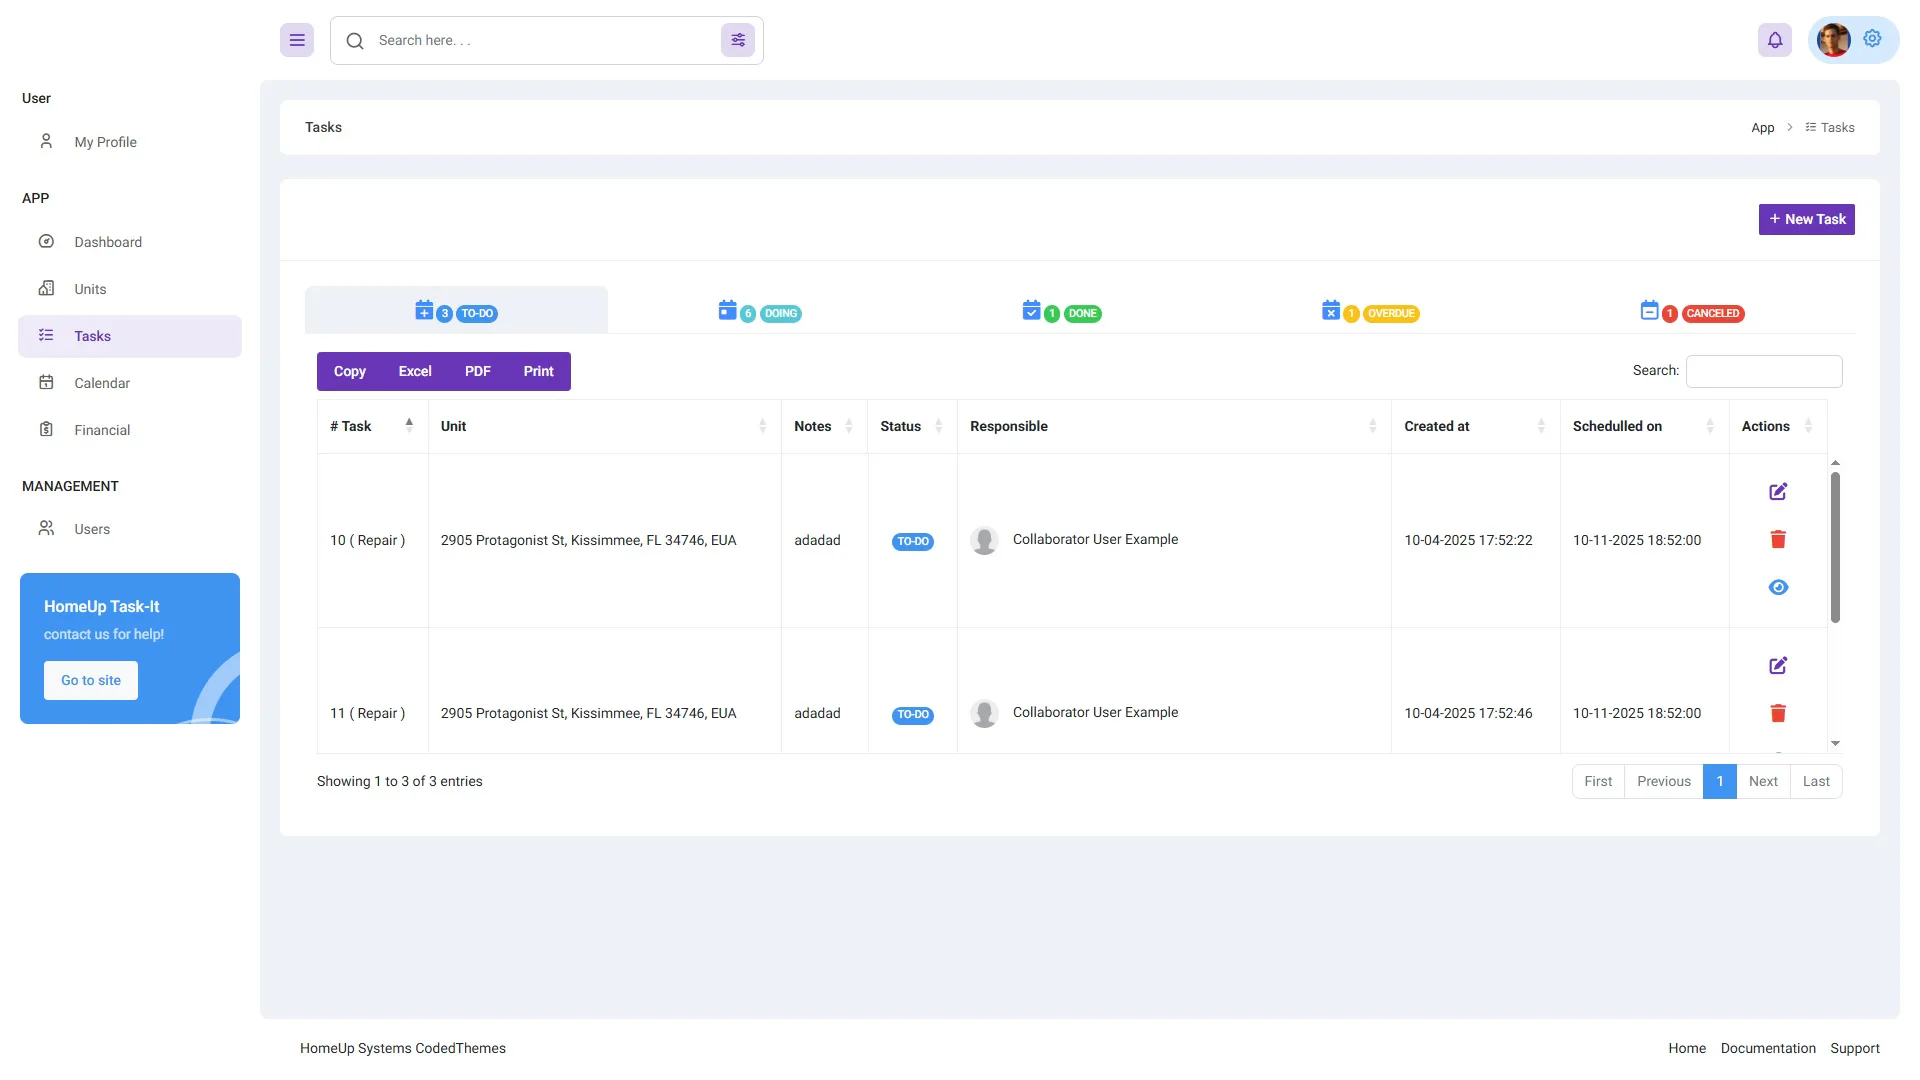Click the view eye icon for task 10
This screenshot has height=1080, width=1920.
point(1778,588)
